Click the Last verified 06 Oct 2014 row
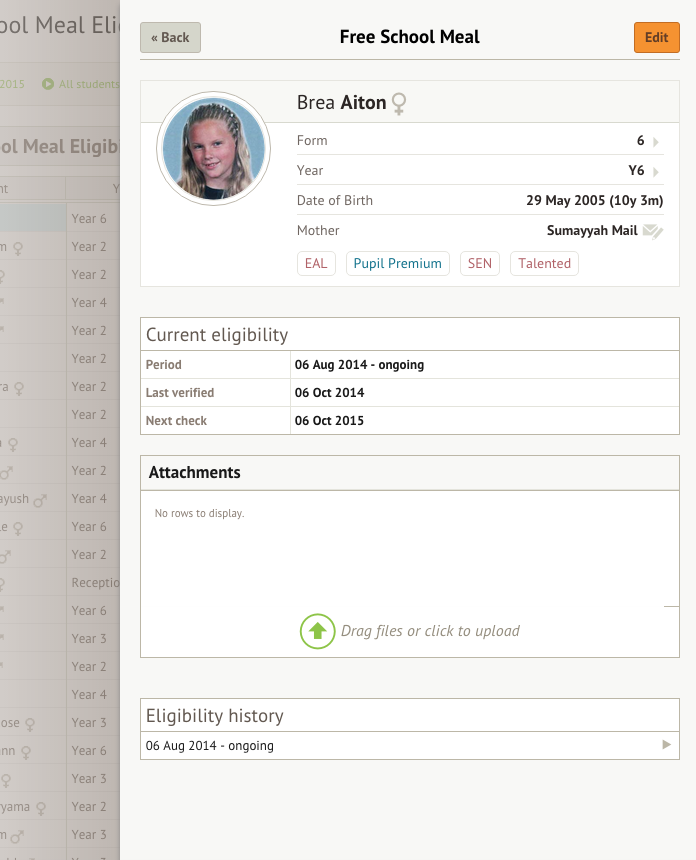Image resolution: width=696 pixels, height=860 pixels. [410, 393]
